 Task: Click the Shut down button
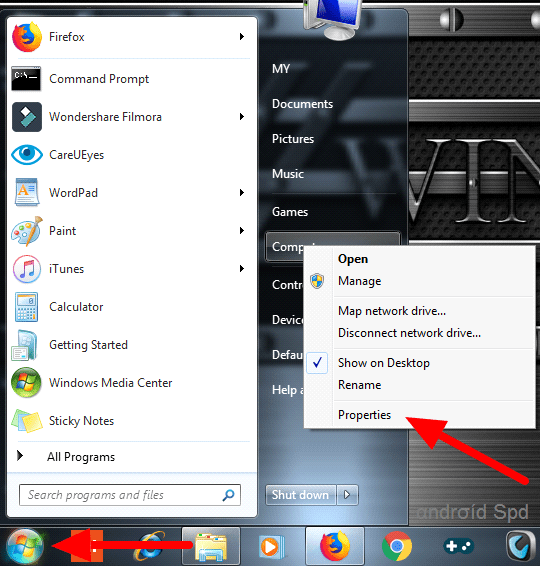(x=300, y=495)
